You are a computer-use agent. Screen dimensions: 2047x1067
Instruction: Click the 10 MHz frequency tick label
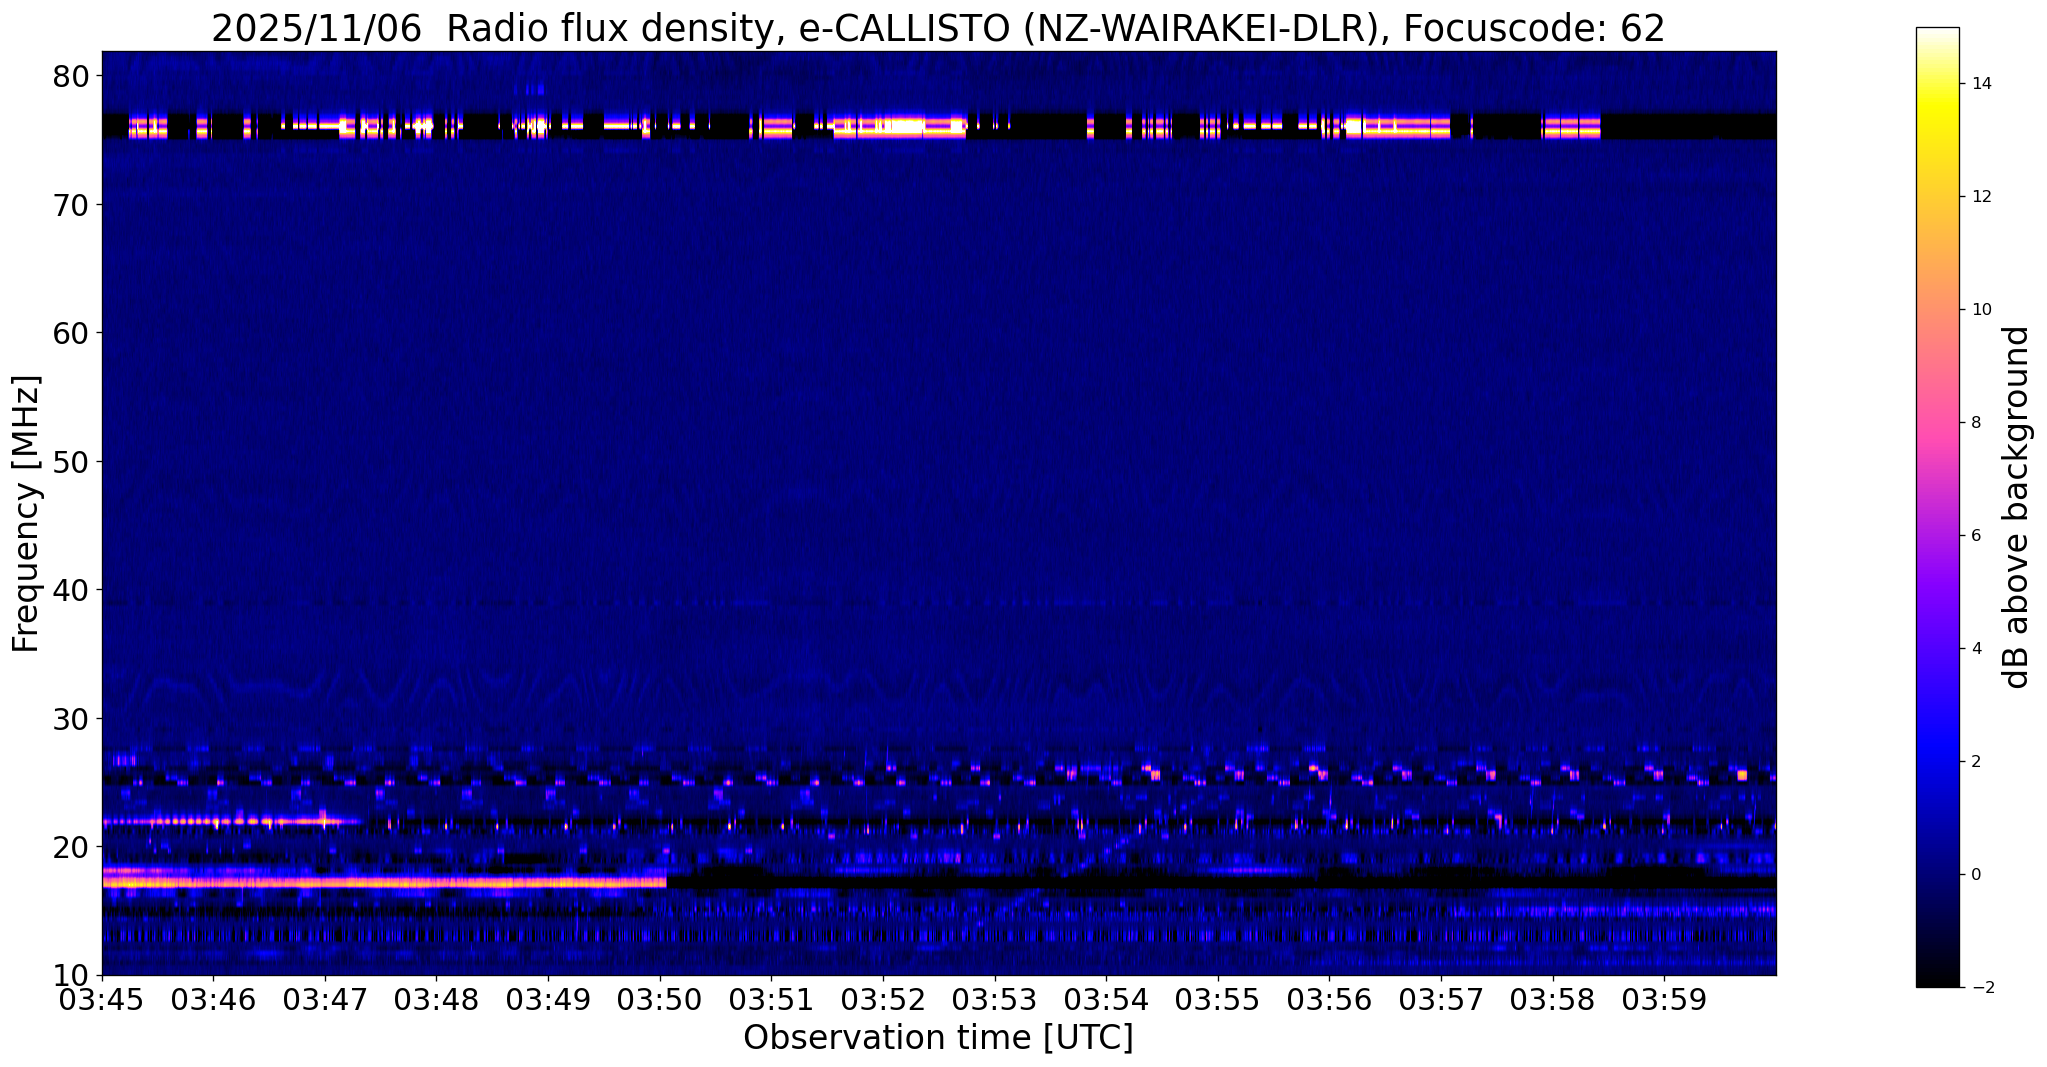[x=71, y=975]
